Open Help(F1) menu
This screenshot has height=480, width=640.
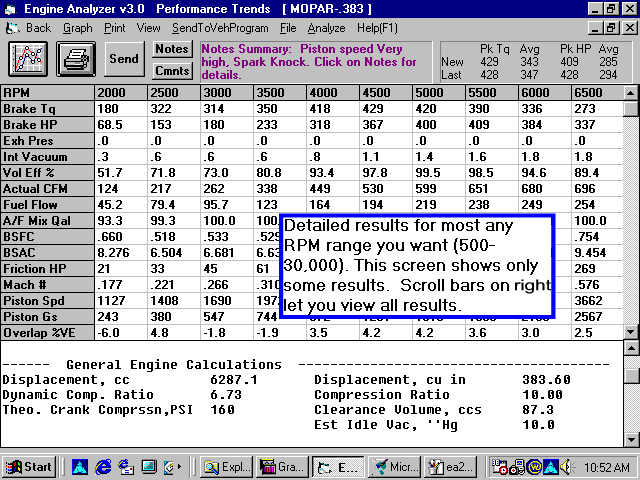click(377, 28)
